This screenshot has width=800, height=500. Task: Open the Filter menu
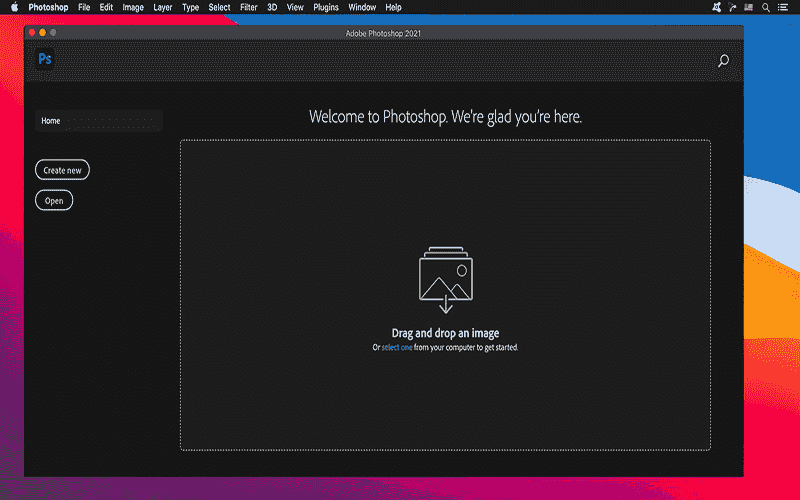248,7
